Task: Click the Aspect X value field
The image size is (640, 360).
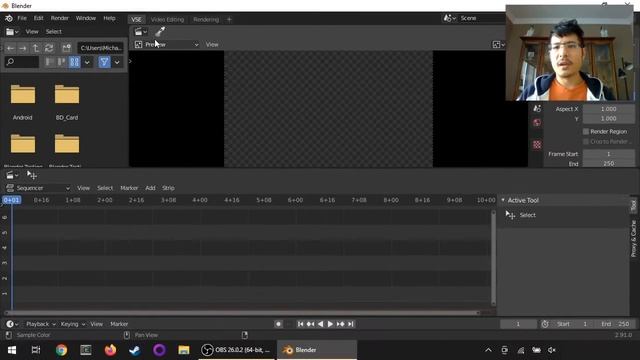Action: click(608, 109)
